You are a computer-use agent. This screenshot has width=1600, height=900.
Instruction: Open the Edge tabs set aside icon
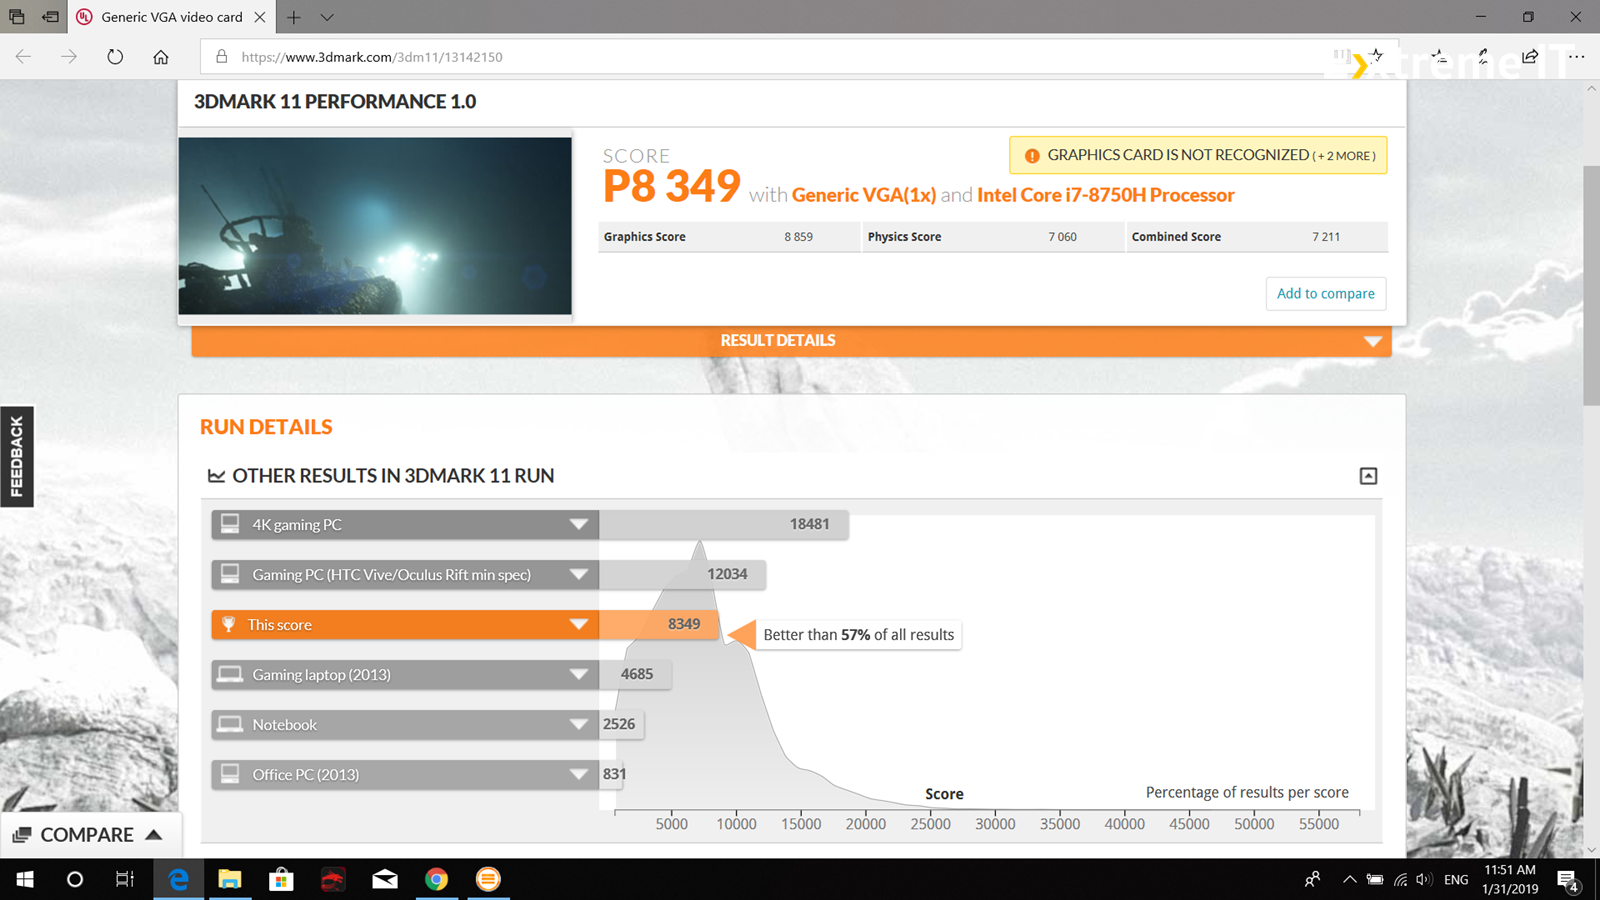click(17, 17)
